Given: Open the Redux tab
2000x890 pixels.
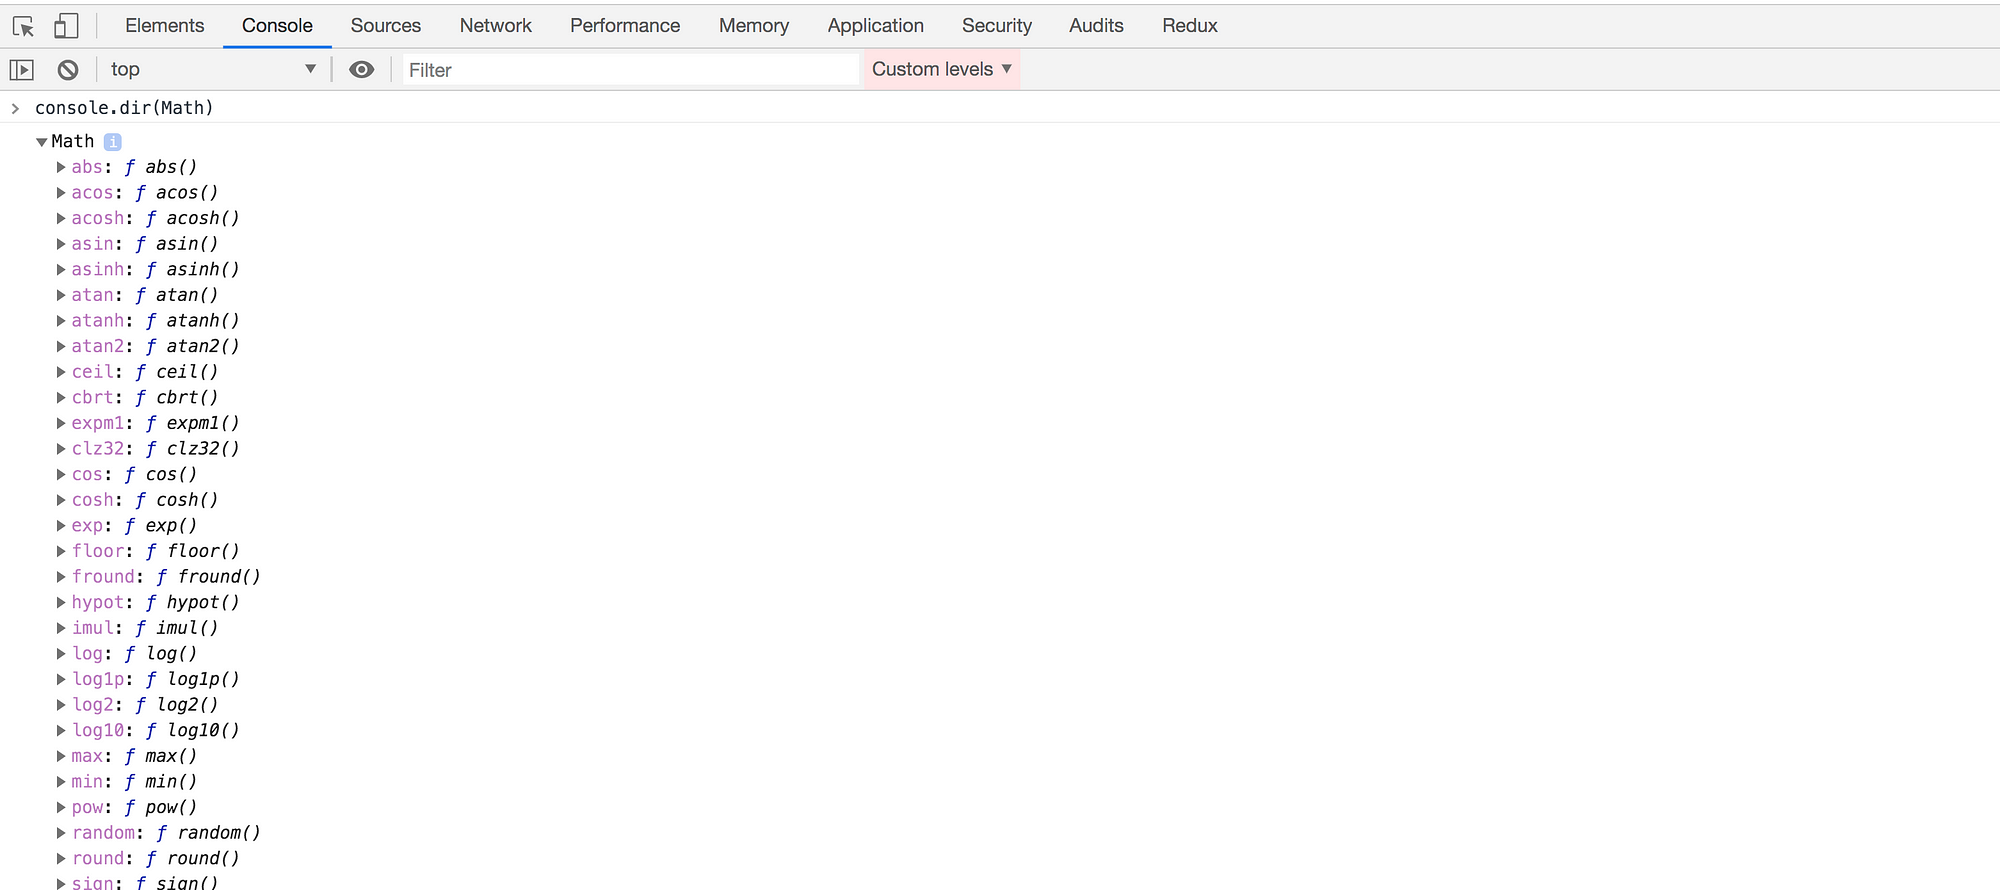Looking at the screenshot, I should (1190, 26).
